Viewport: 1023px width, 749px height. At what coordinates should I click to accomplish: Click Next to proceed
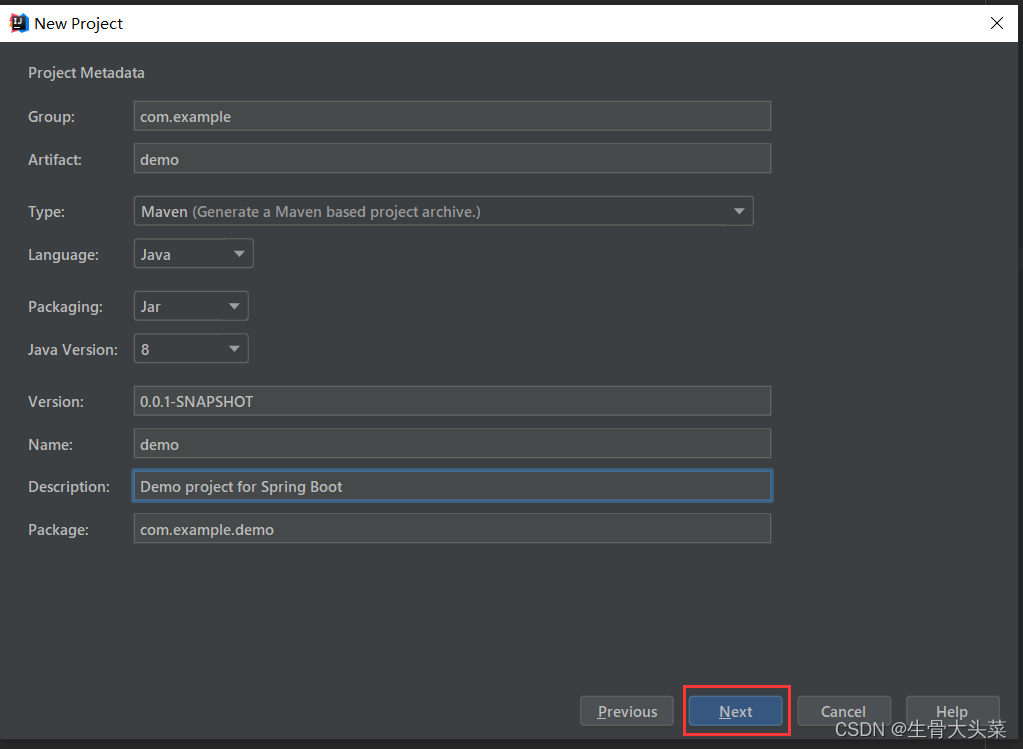pos(736,710)
